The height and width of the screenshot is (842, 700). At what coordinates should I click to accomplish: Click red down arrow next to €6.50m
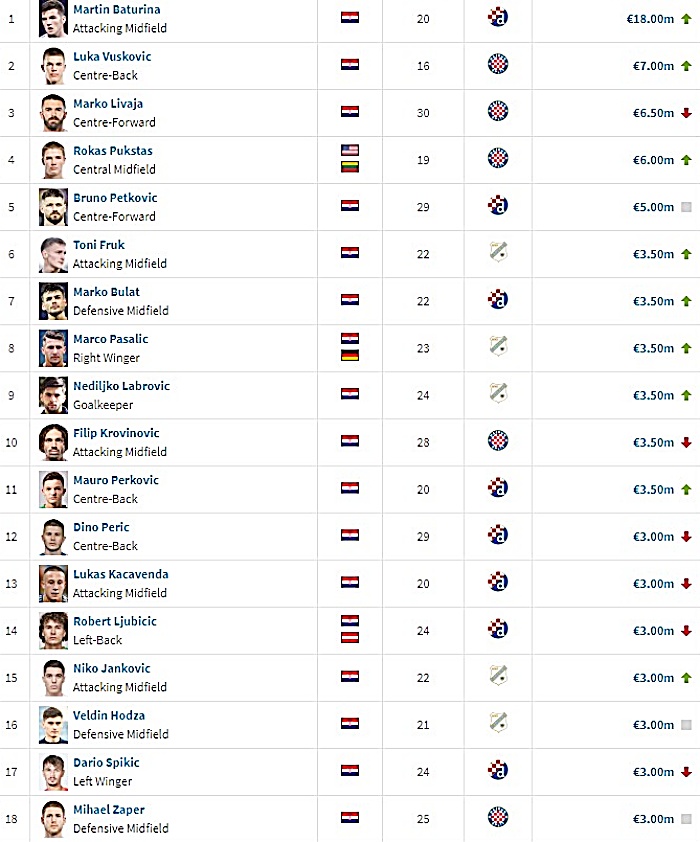click(686, 113)
